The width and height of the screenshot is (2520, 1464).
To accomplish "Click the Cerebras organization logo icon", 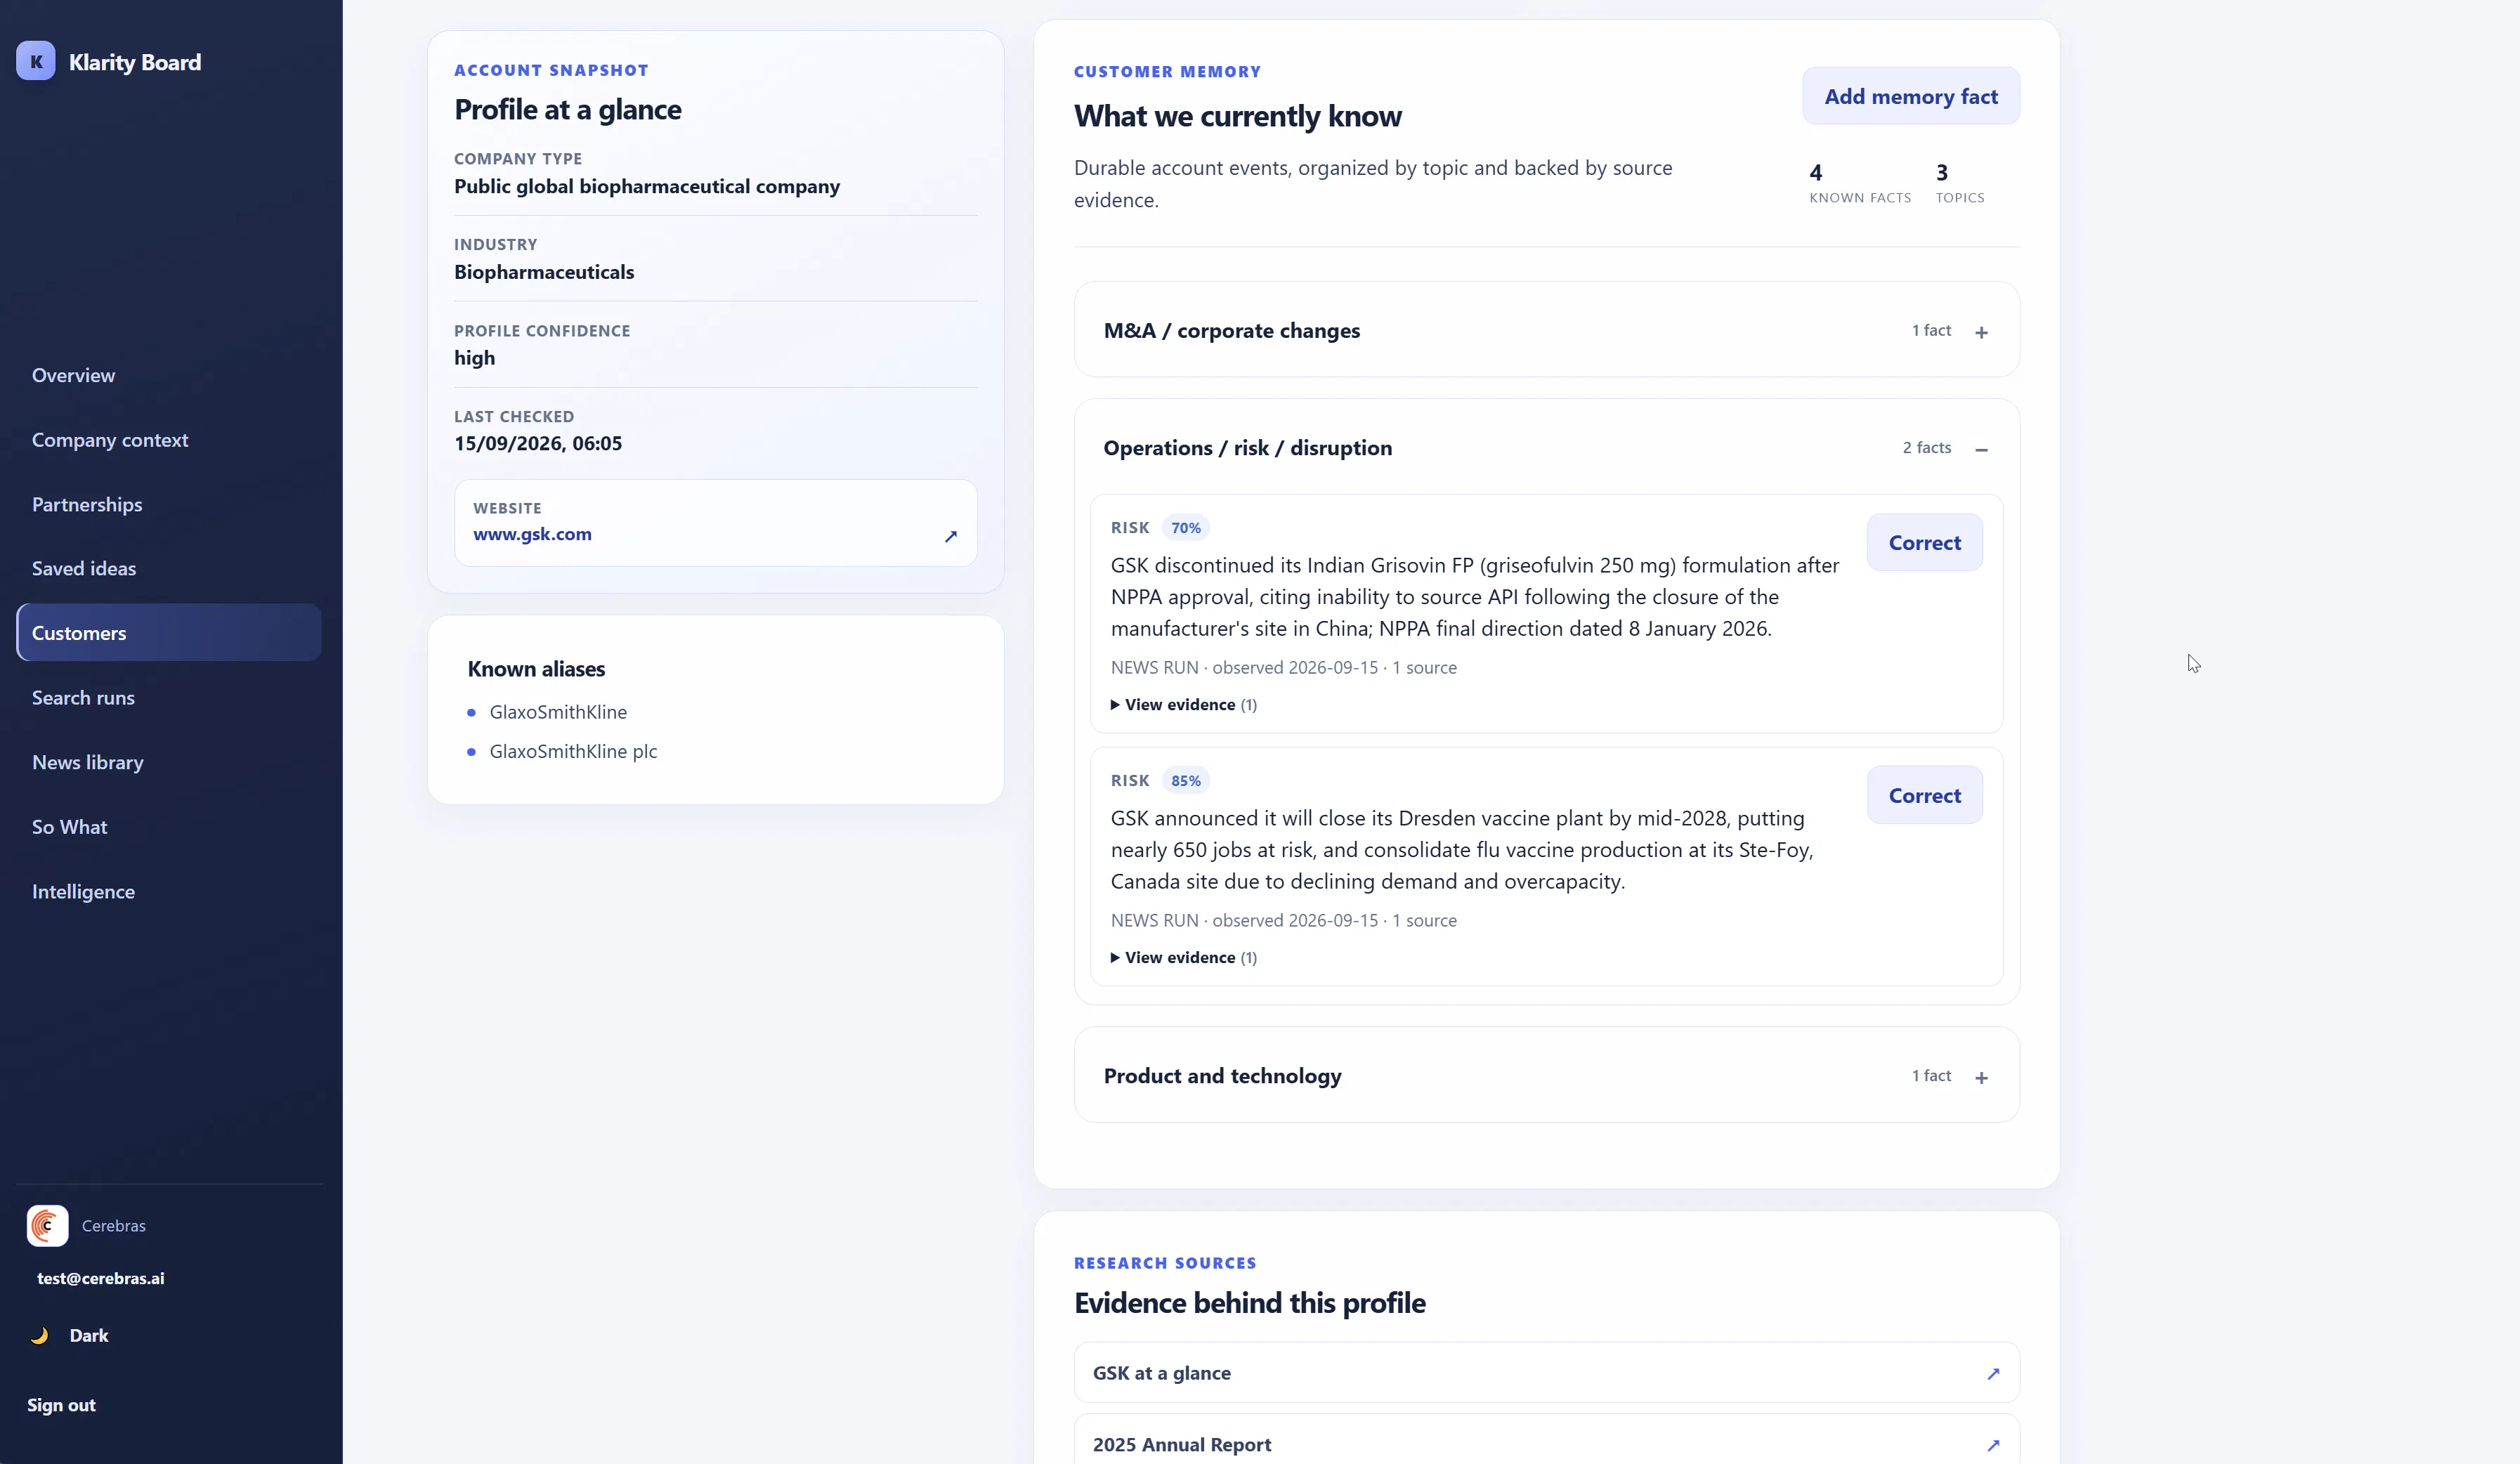I will (47, 1225).
